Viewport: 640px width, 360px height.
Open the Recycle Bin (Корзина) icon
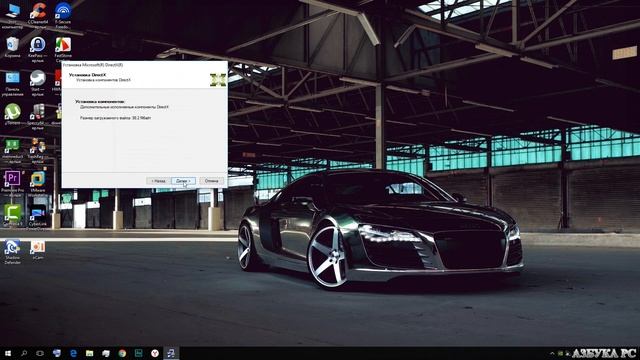coord(12,47)
